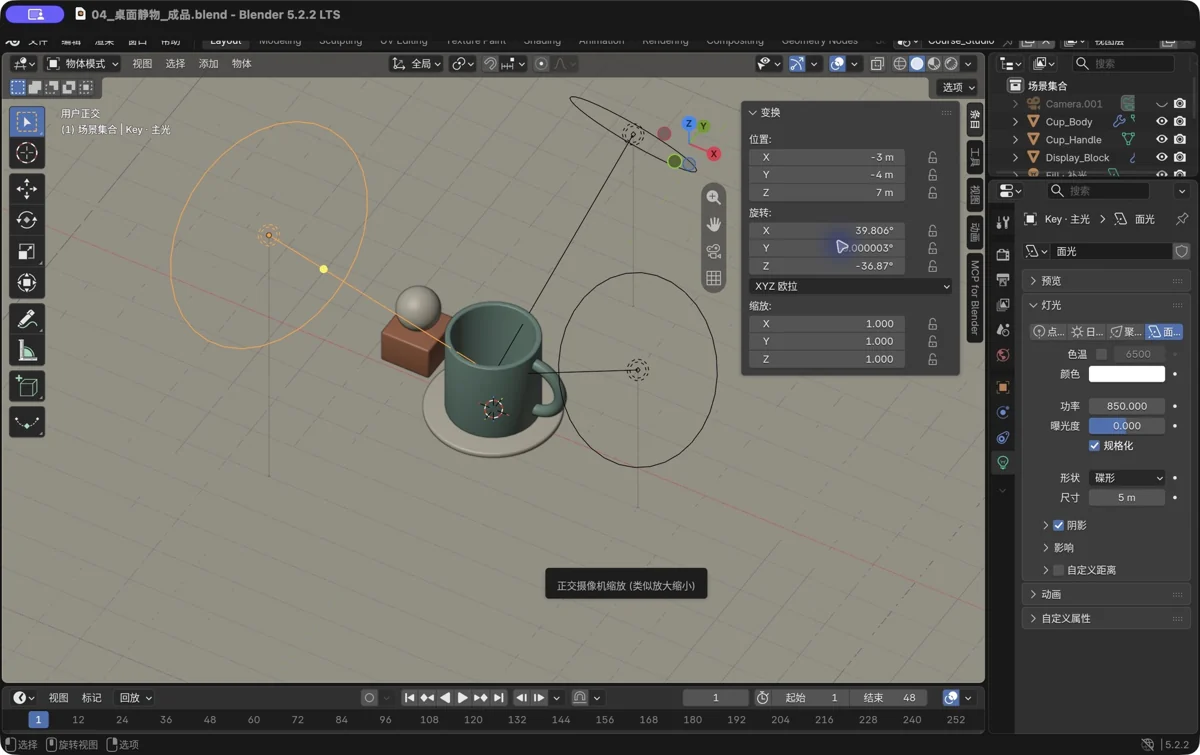
Task: Expand the 预览 panel
Action: 1107,281
